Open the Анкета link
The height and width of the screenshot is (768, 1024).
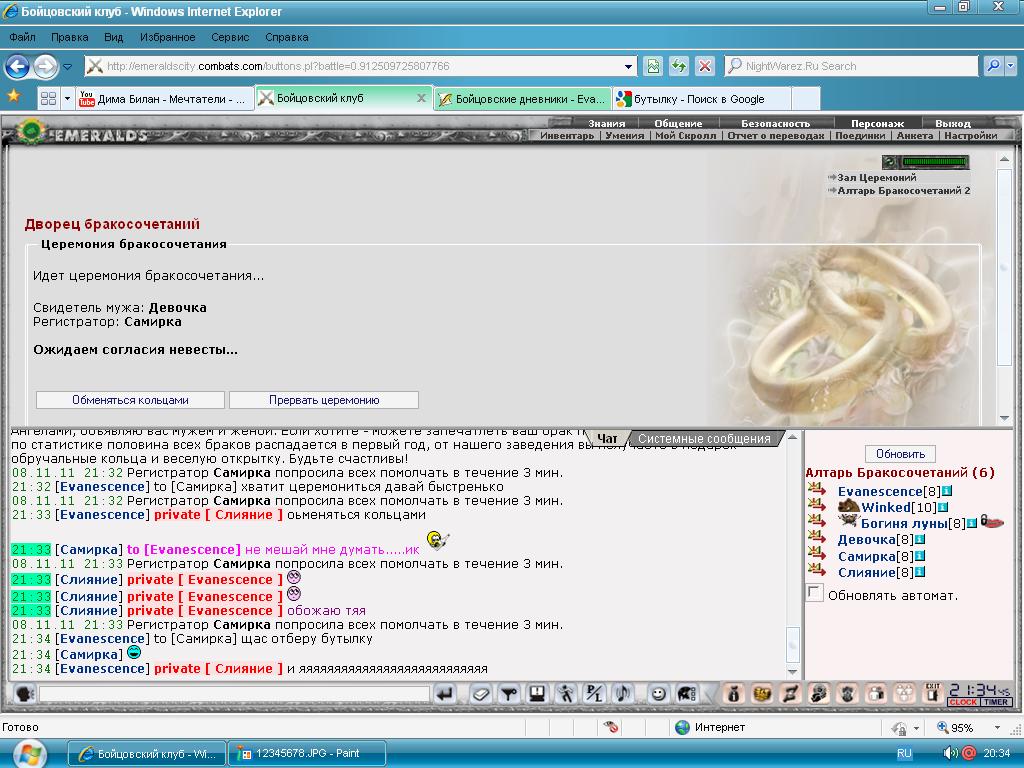coord(914,135)
